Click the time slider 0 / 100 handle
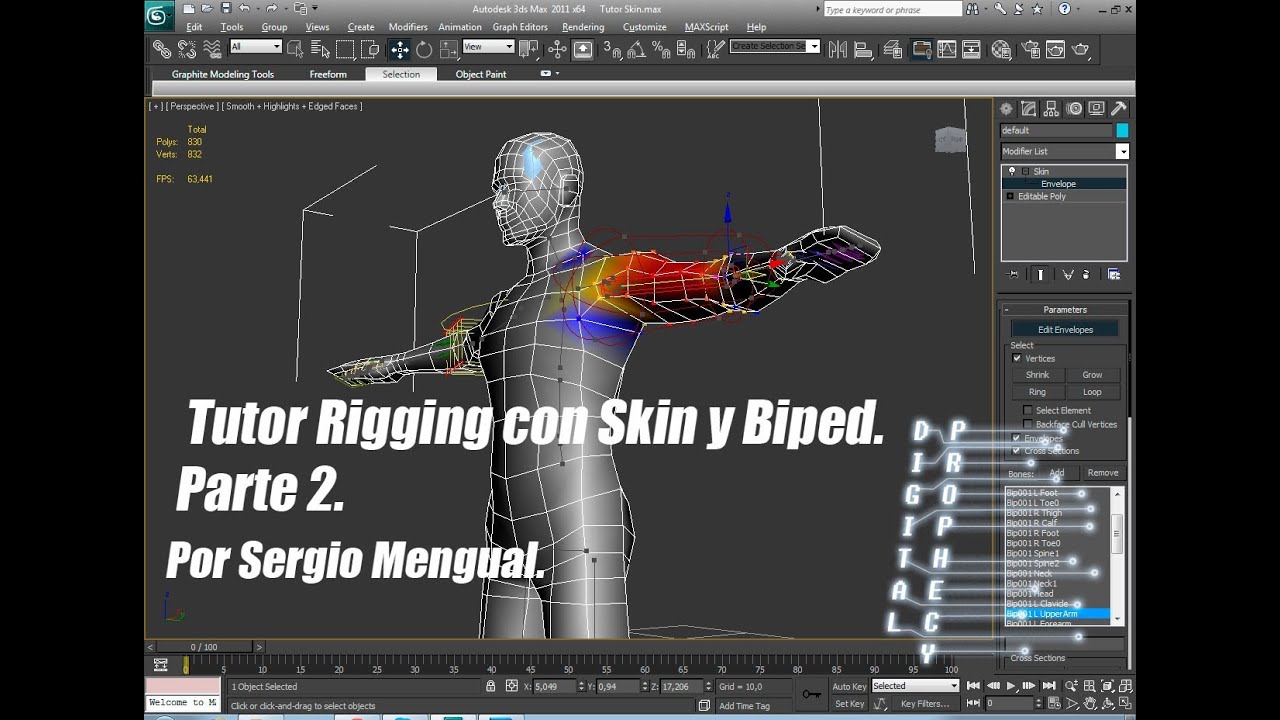Screen dimensions: 1280x720 pyautogui.click(x=204, y=647)
